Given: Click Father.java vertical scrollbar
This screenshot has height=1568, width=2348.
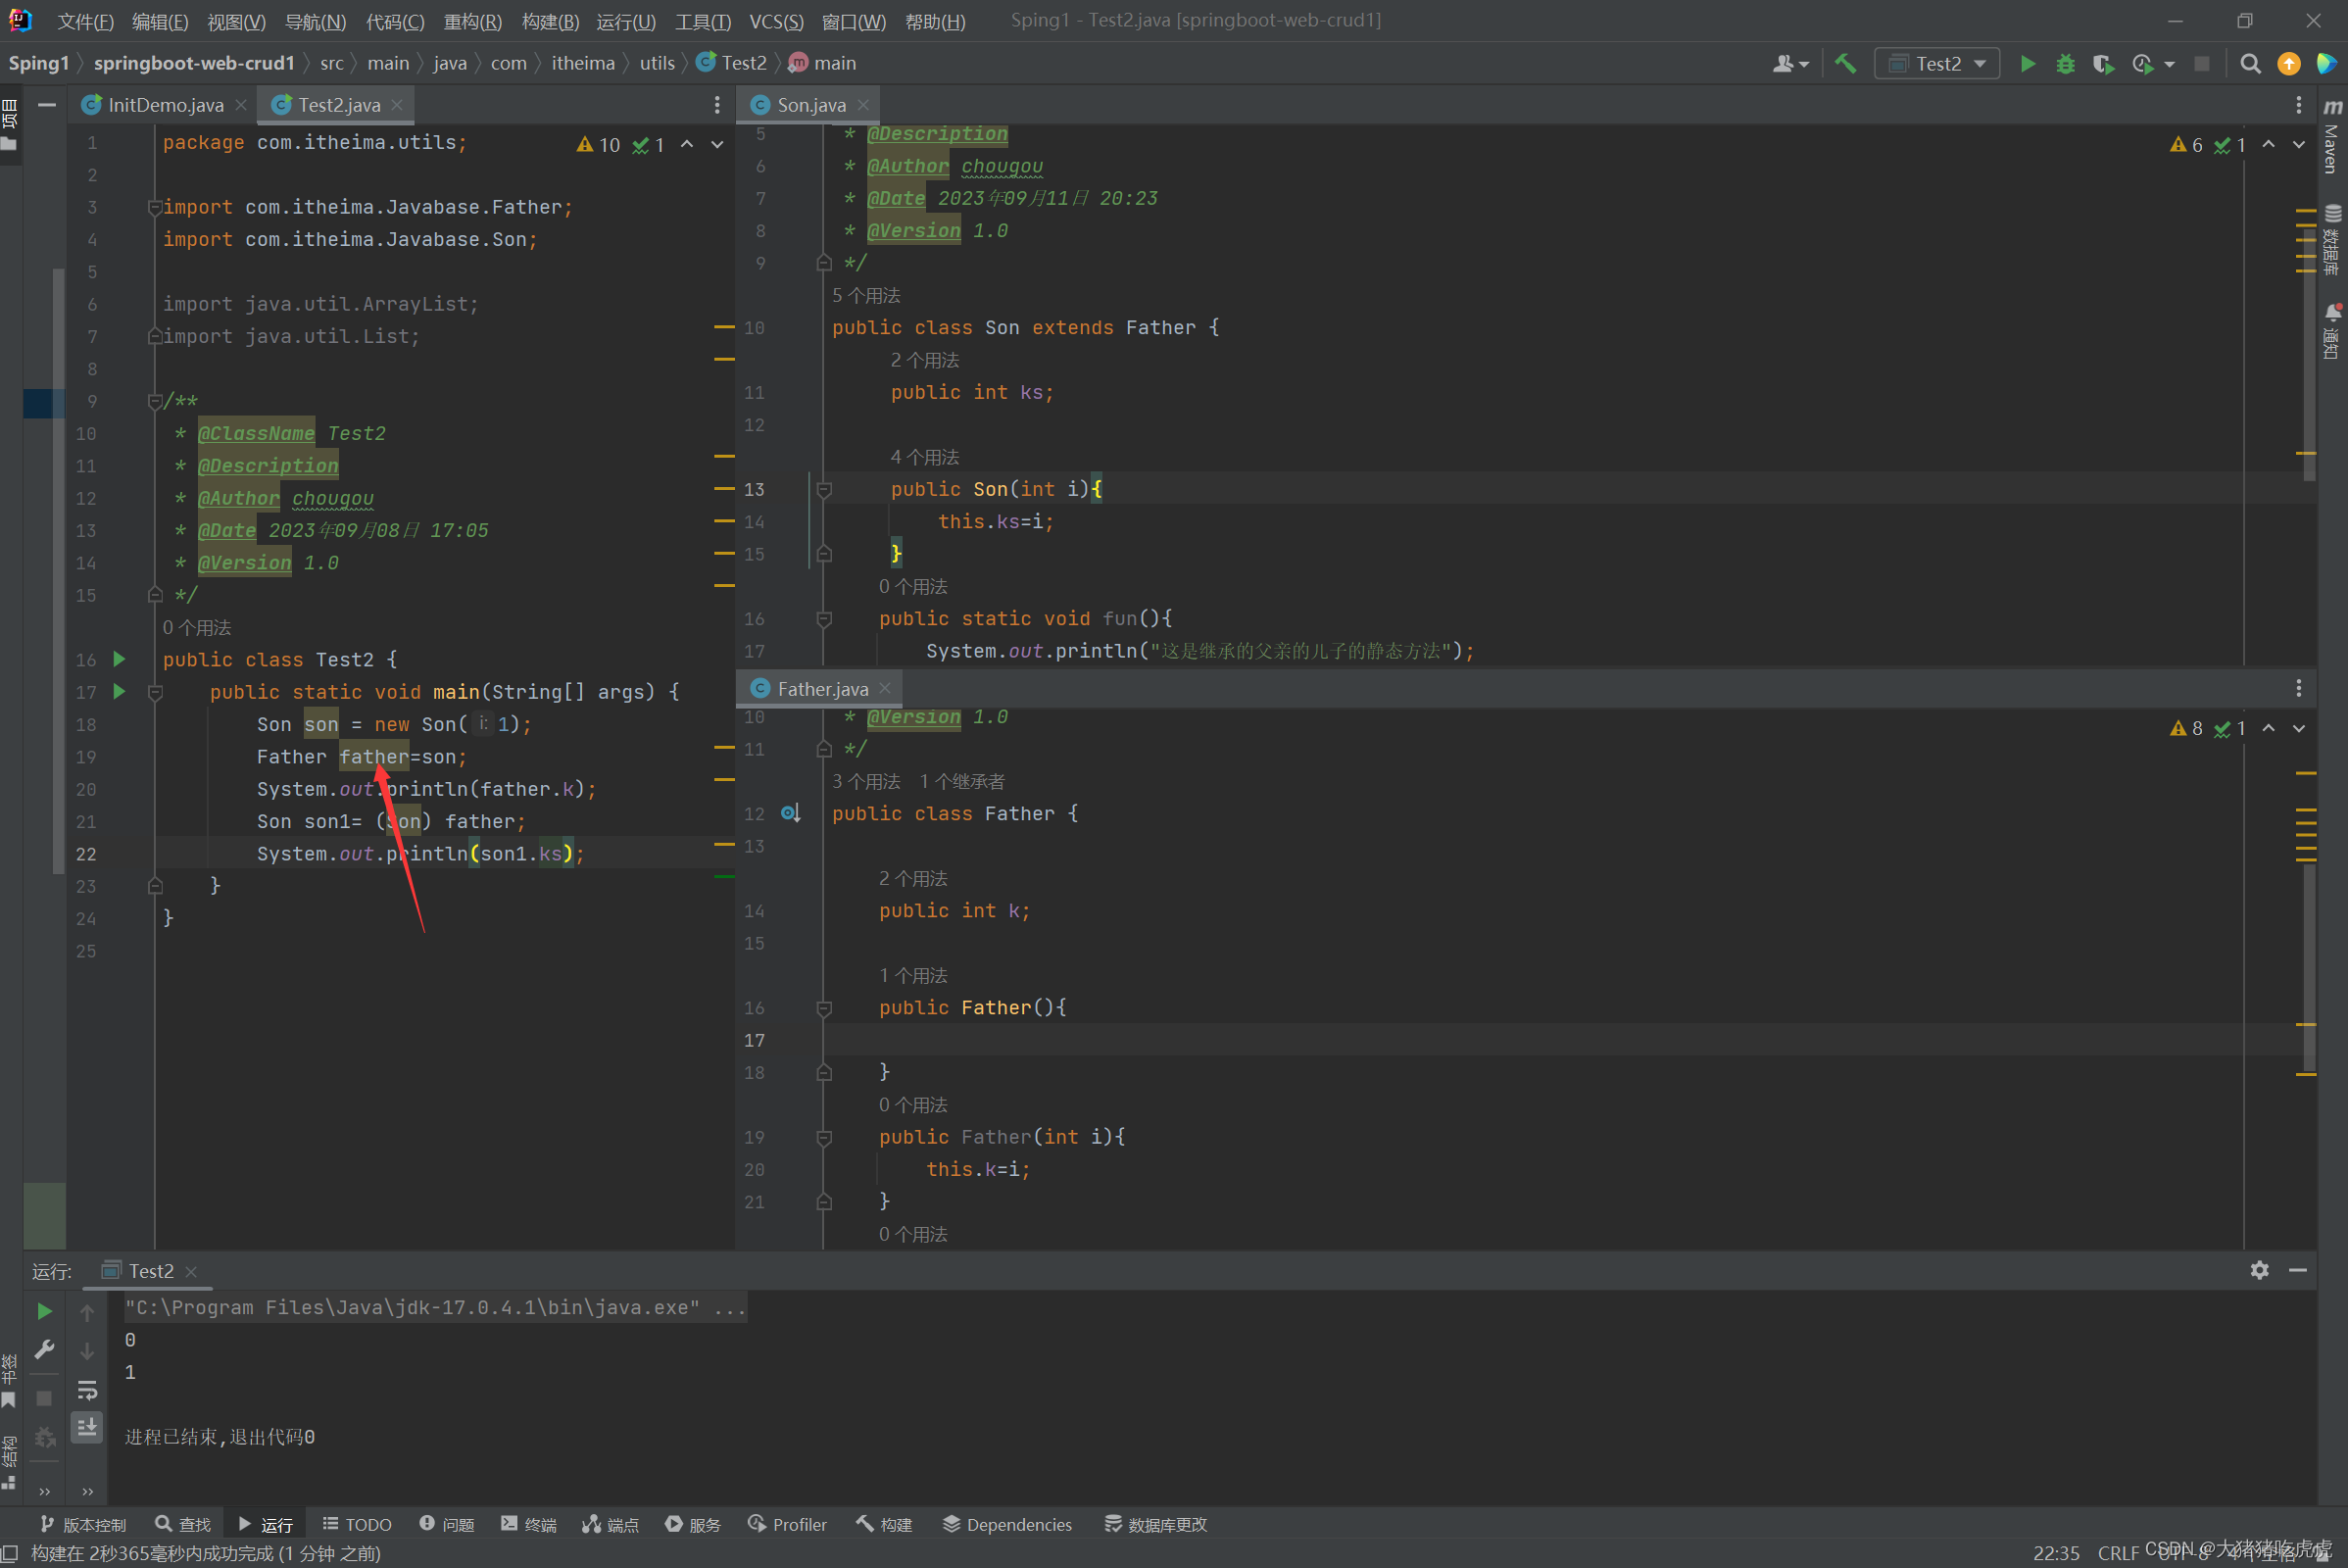Looking at the screenshot, I should click(2309, 968).
